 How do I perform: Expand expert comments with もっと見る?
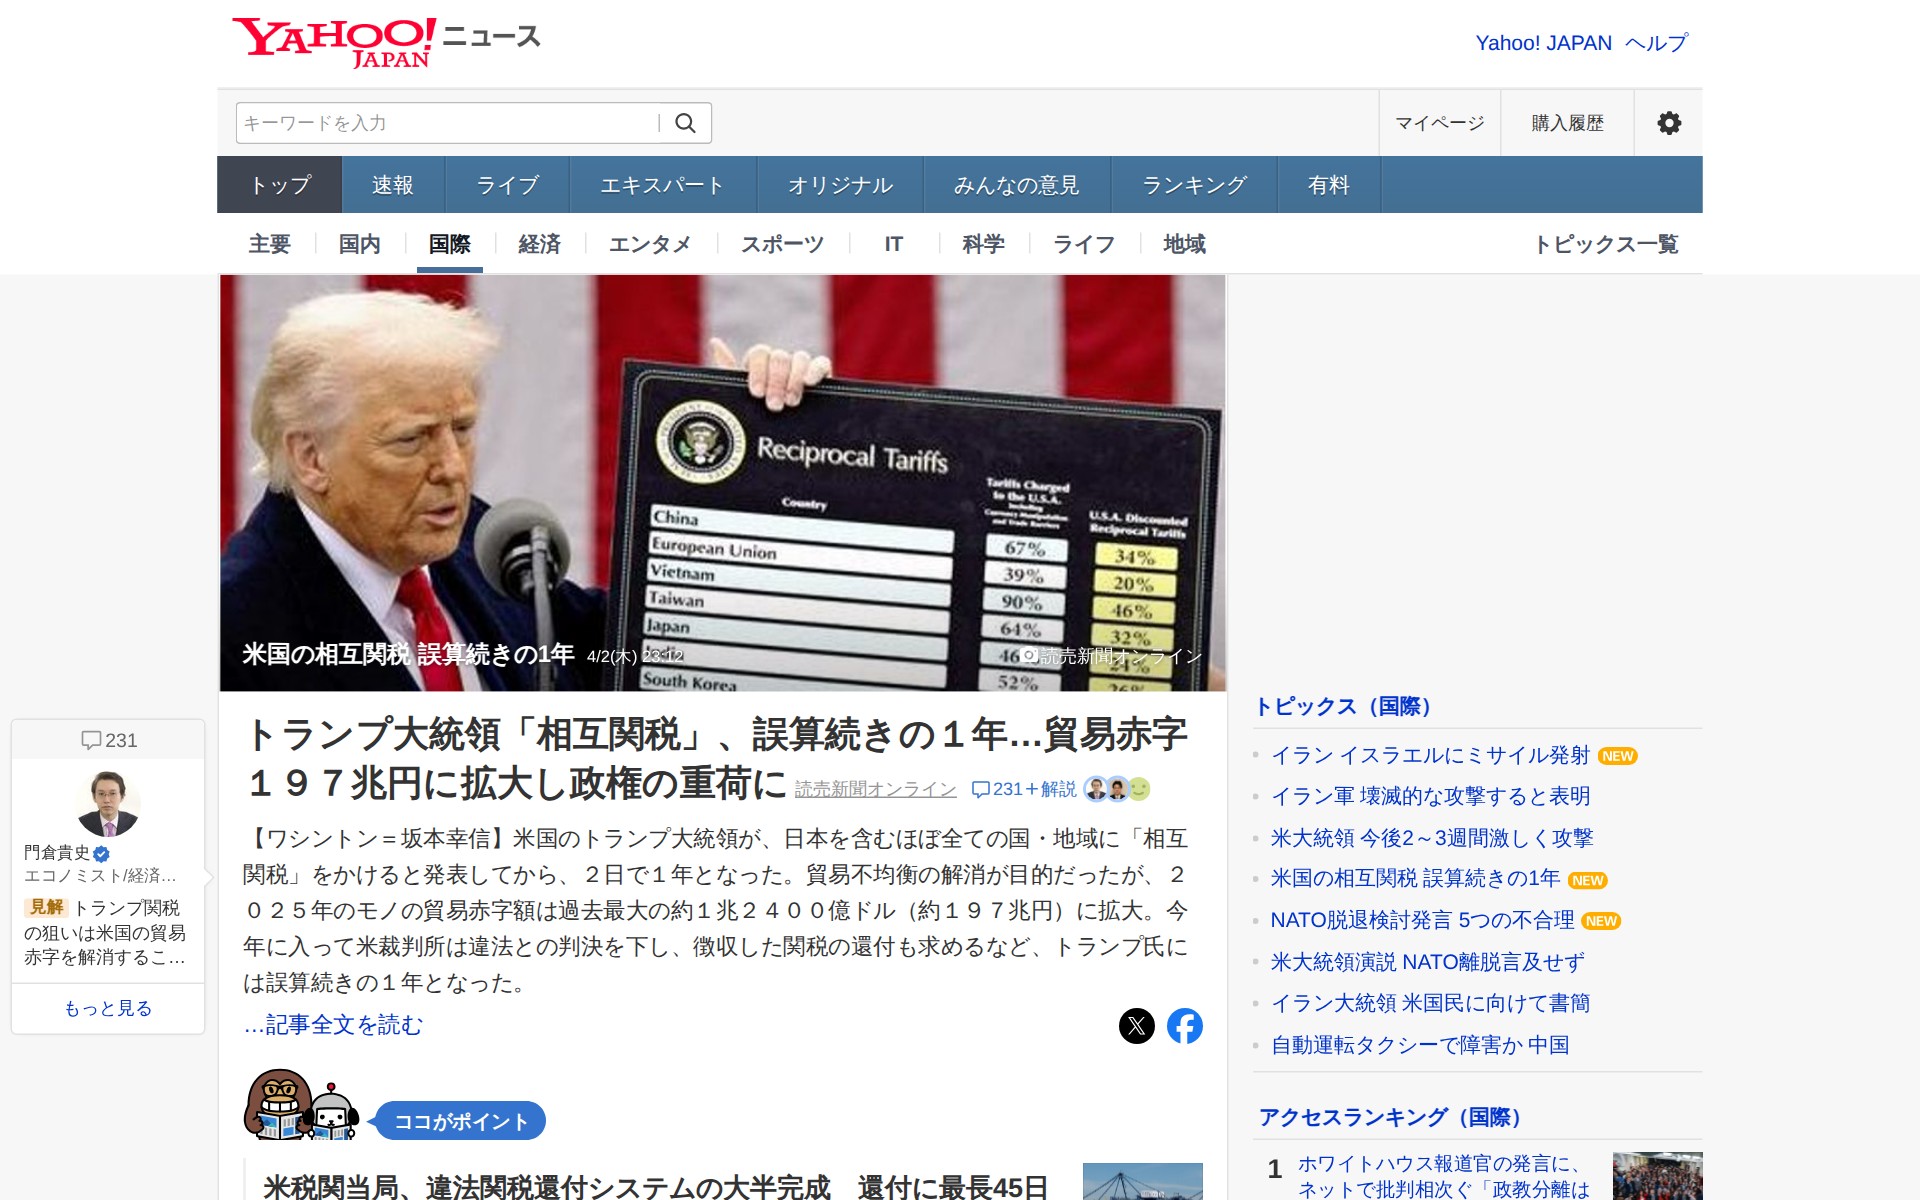[x=108, y=1008]
